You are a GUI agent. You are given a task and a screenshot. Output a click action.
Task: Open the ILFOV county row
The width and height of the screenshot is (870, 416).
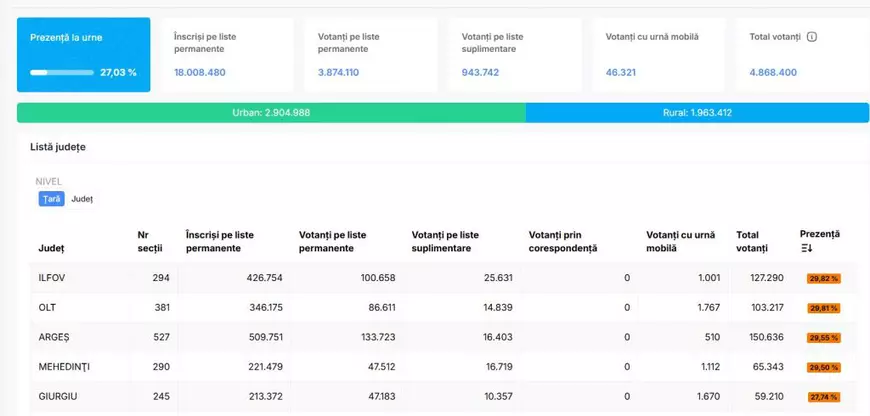coord(51,278)
